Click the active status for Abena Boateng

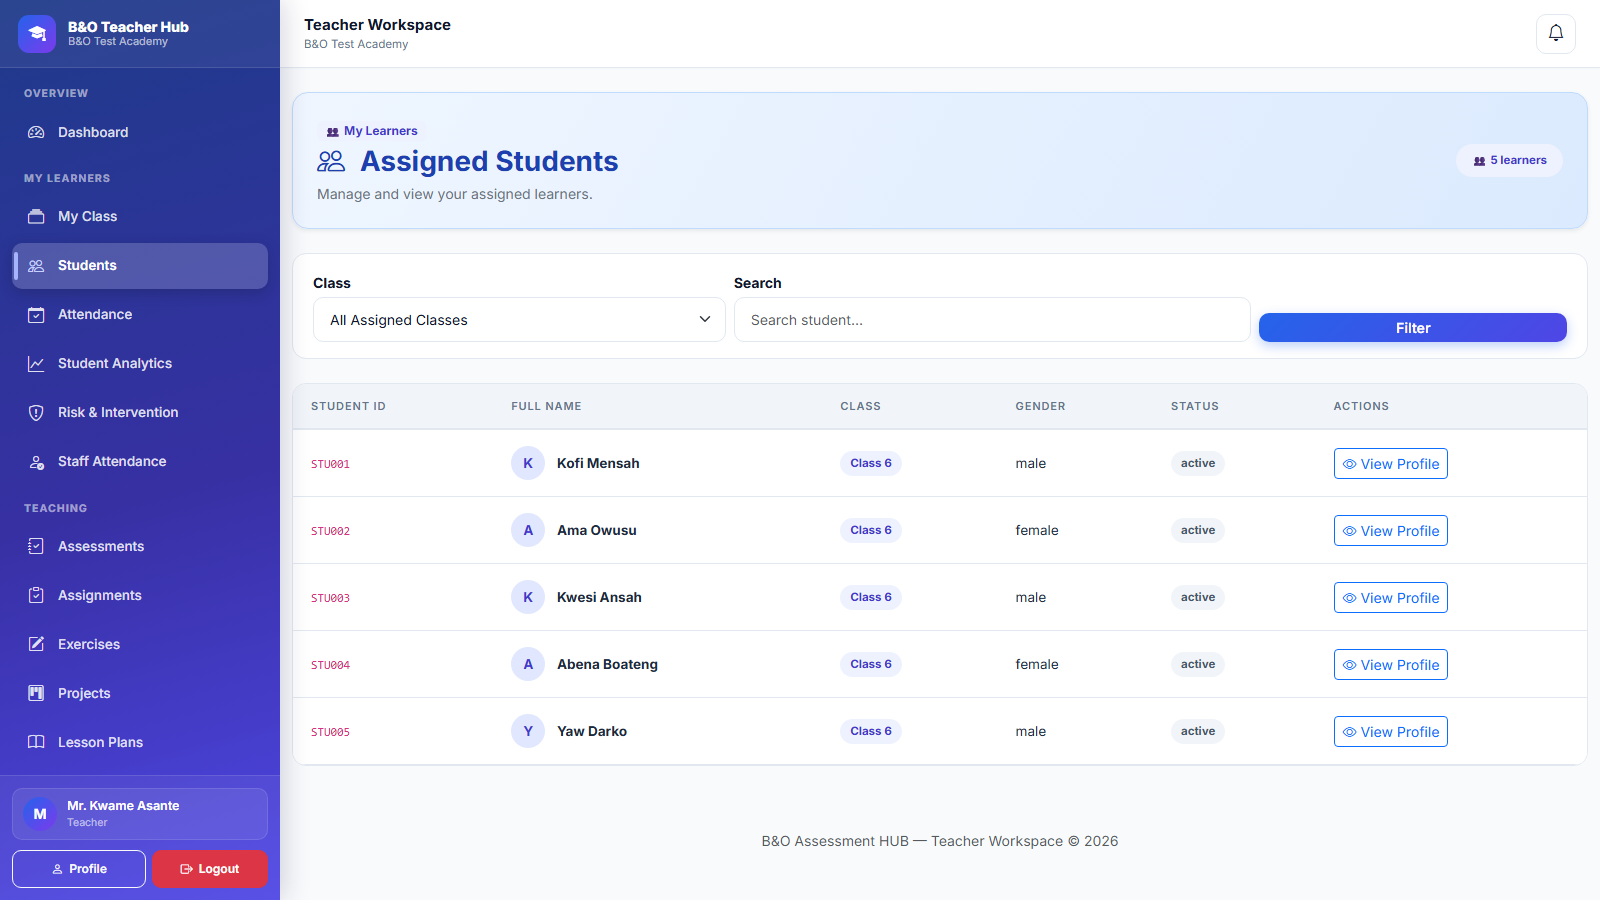coord(1198,664)
